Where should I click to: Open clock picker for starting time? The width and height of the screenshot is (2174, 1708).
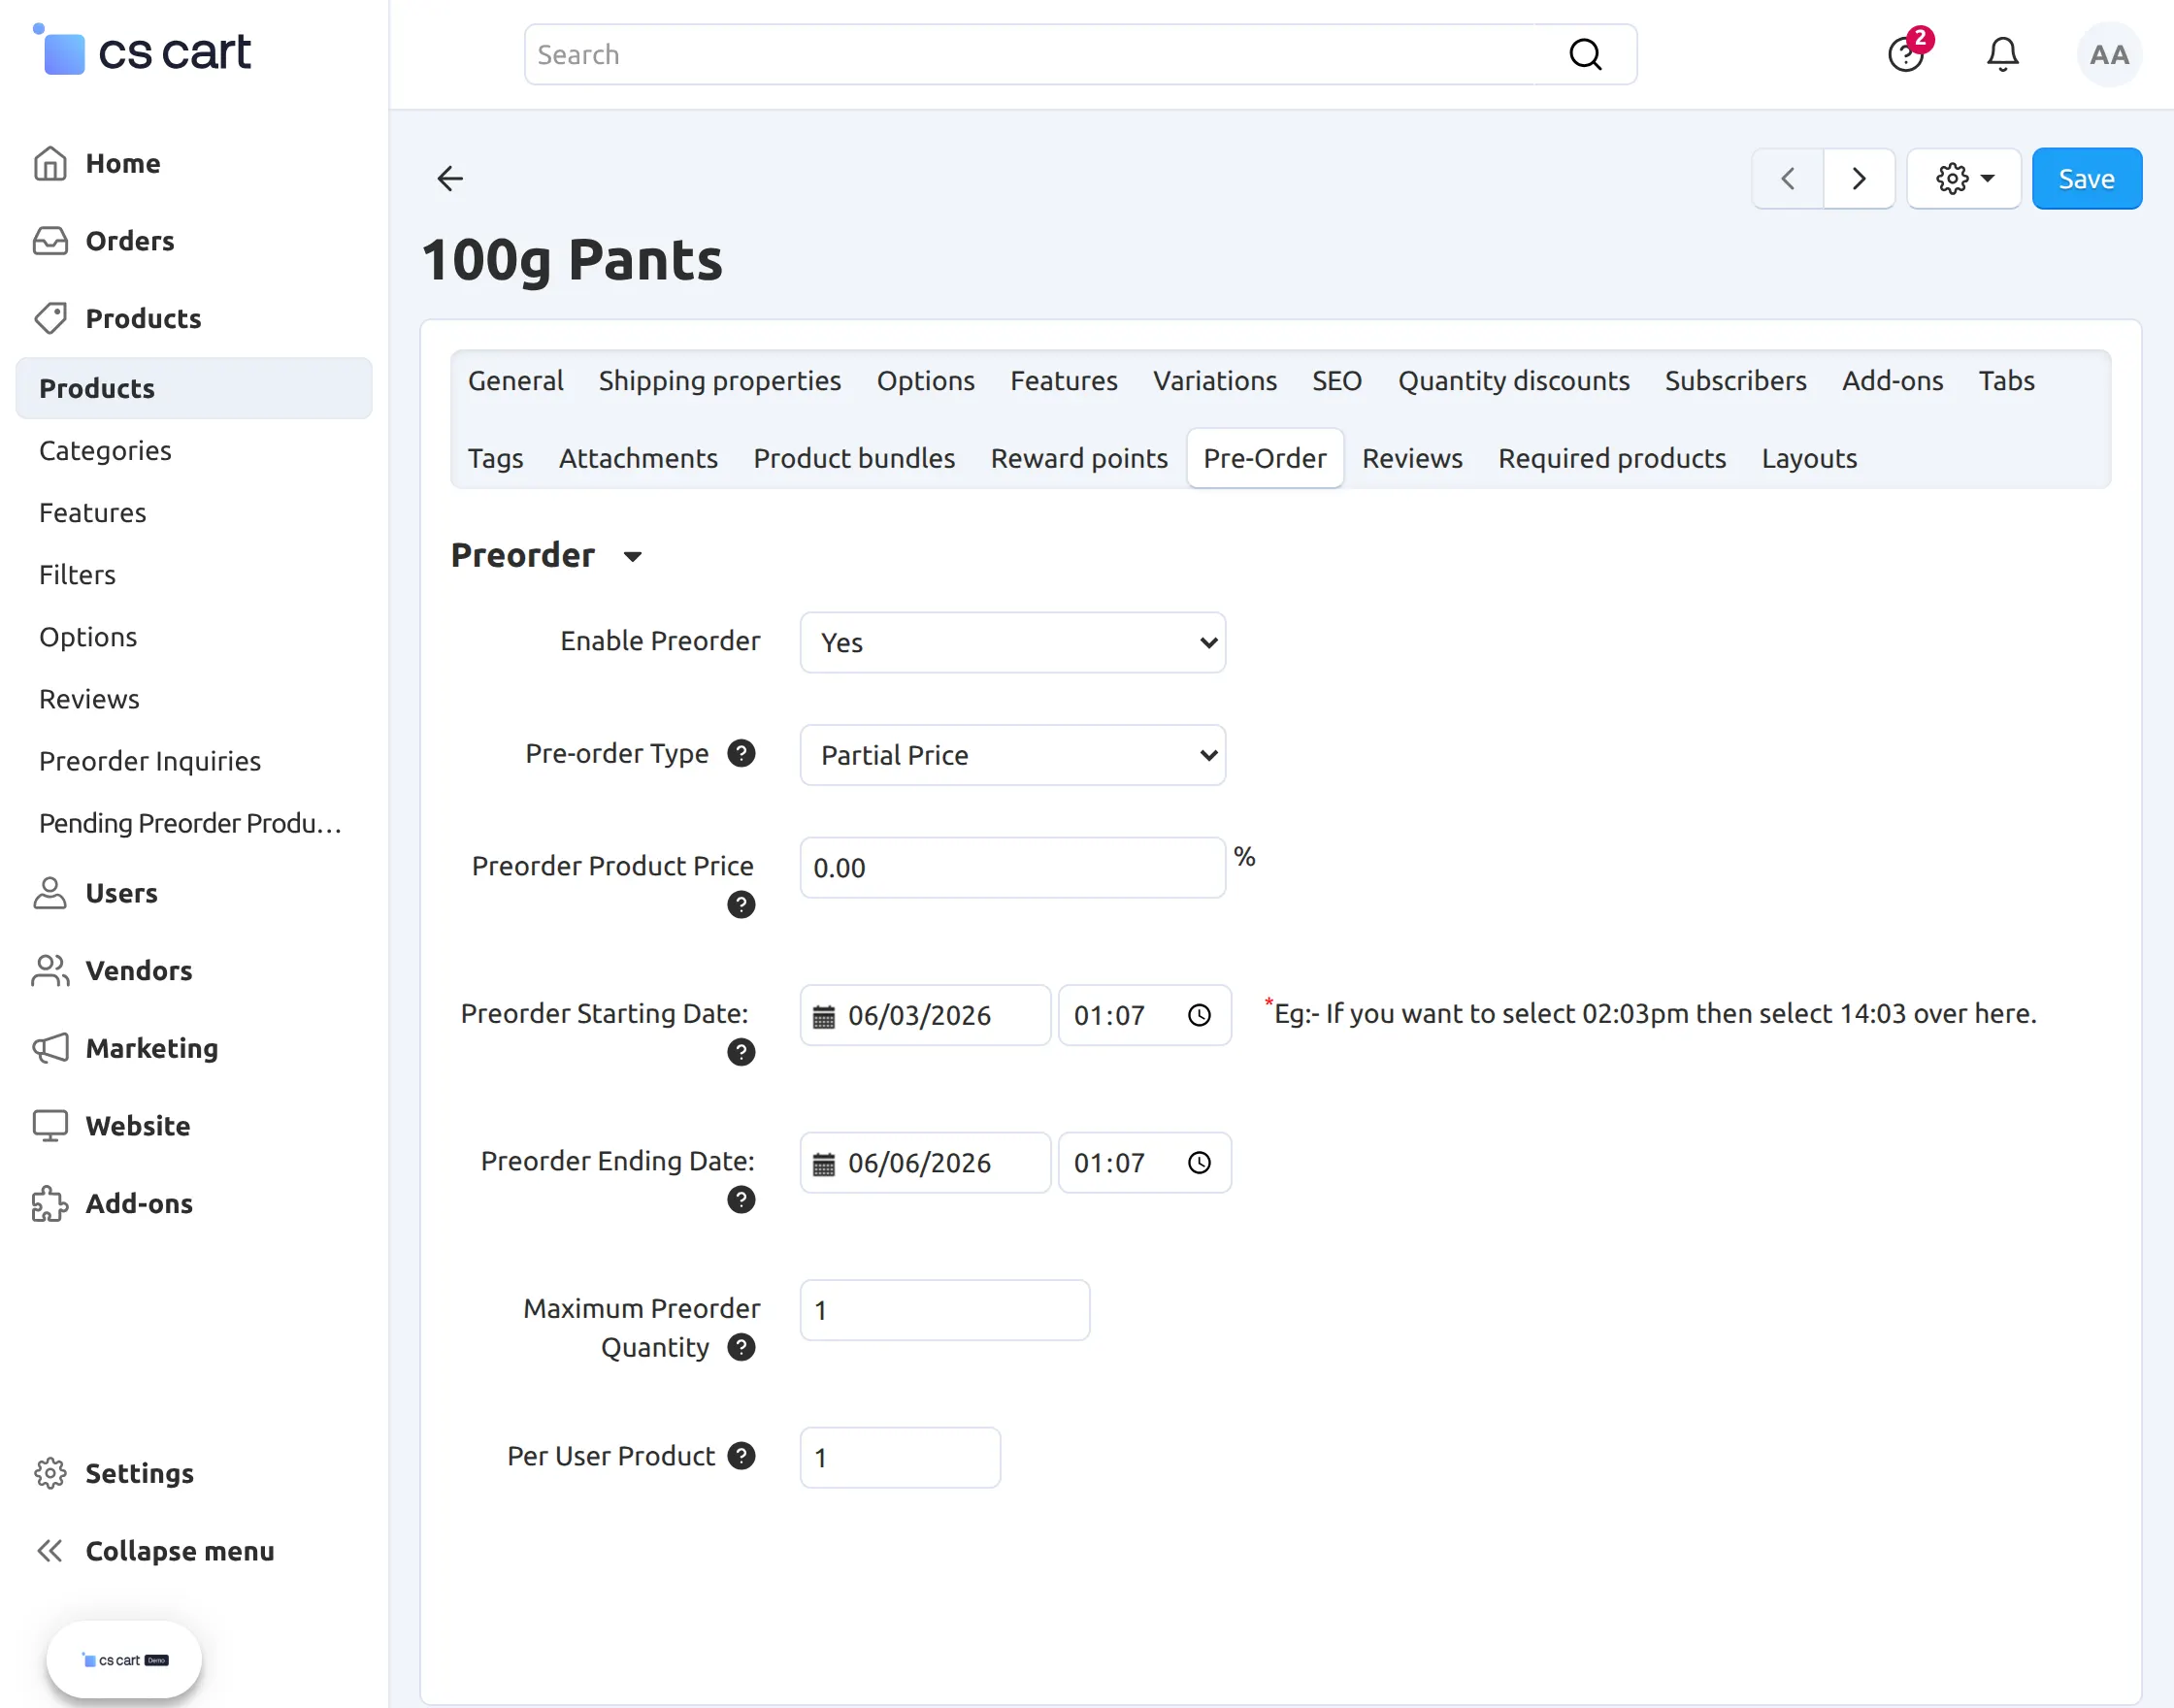(x=1199, y=1016)
